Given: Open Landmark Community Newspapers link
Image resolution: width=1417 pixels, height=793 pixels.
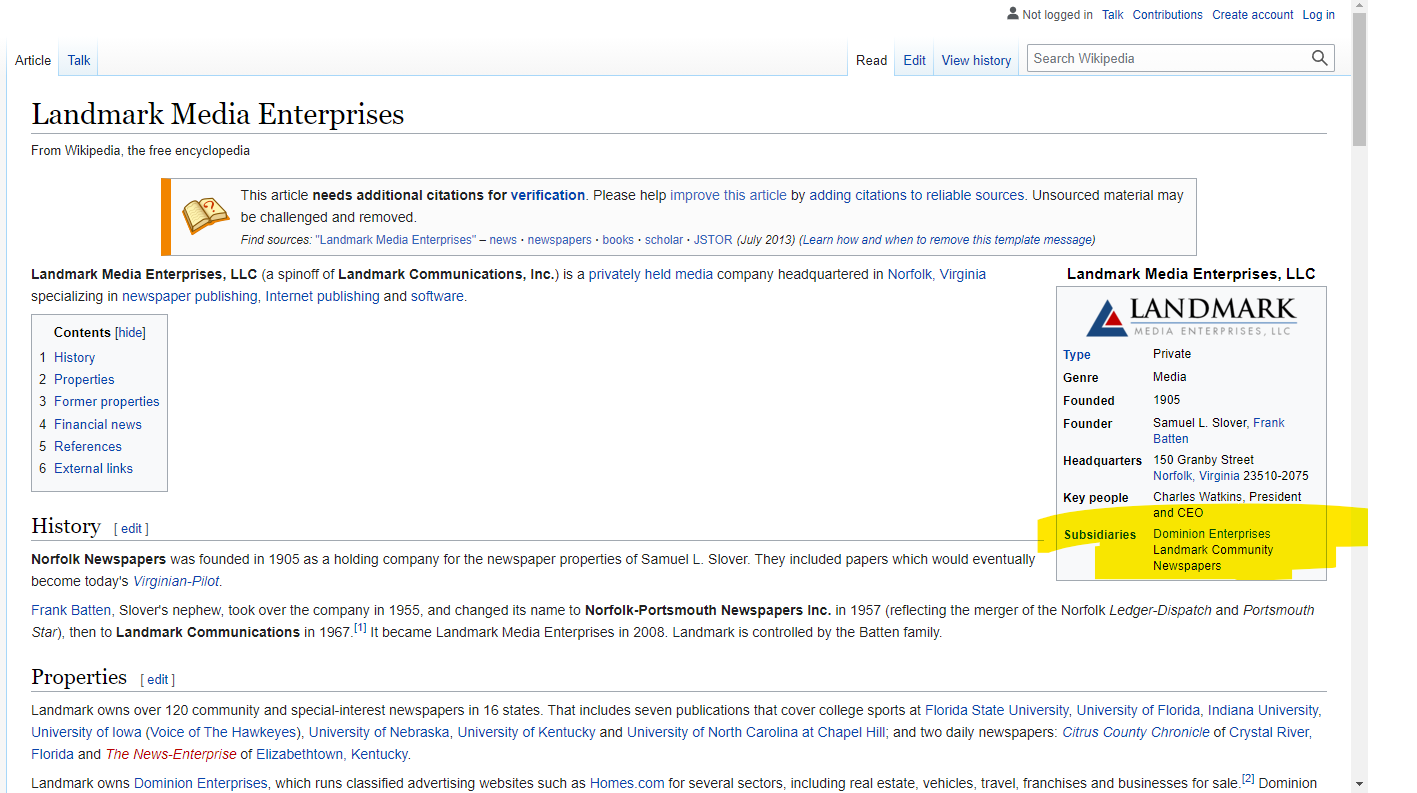Looking at the screenshot, I should [x=1213, y=558].
